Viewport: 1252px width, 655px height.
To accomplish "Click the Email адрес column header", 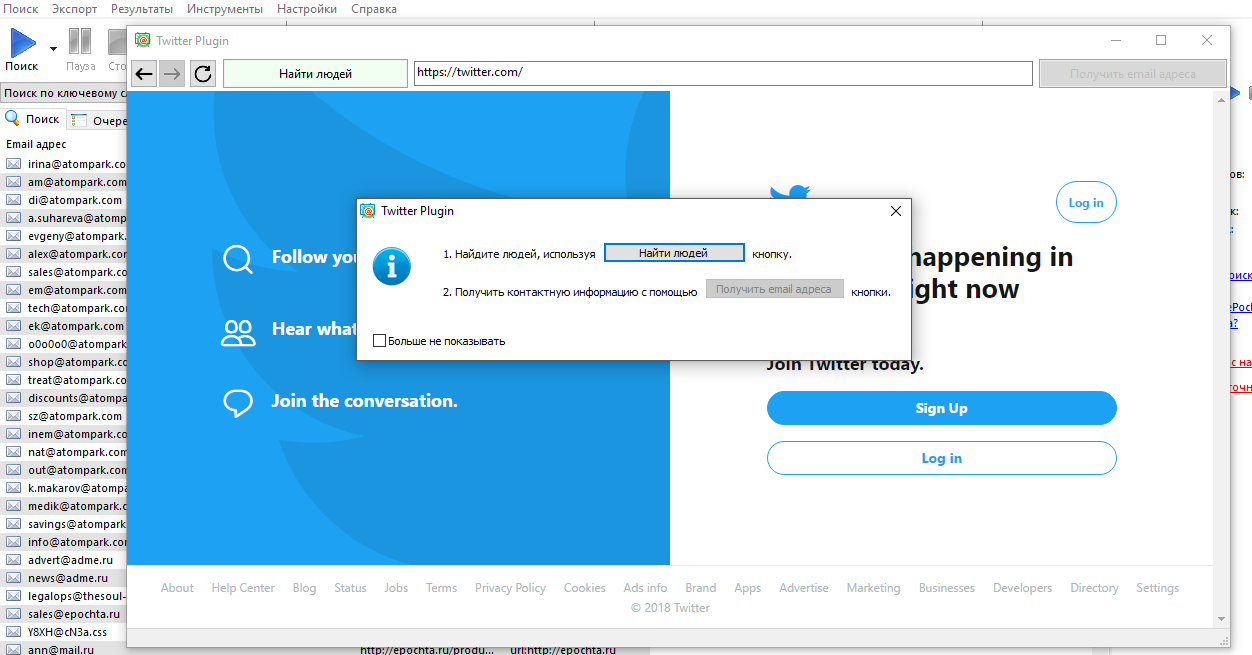I will coord(36,144).
